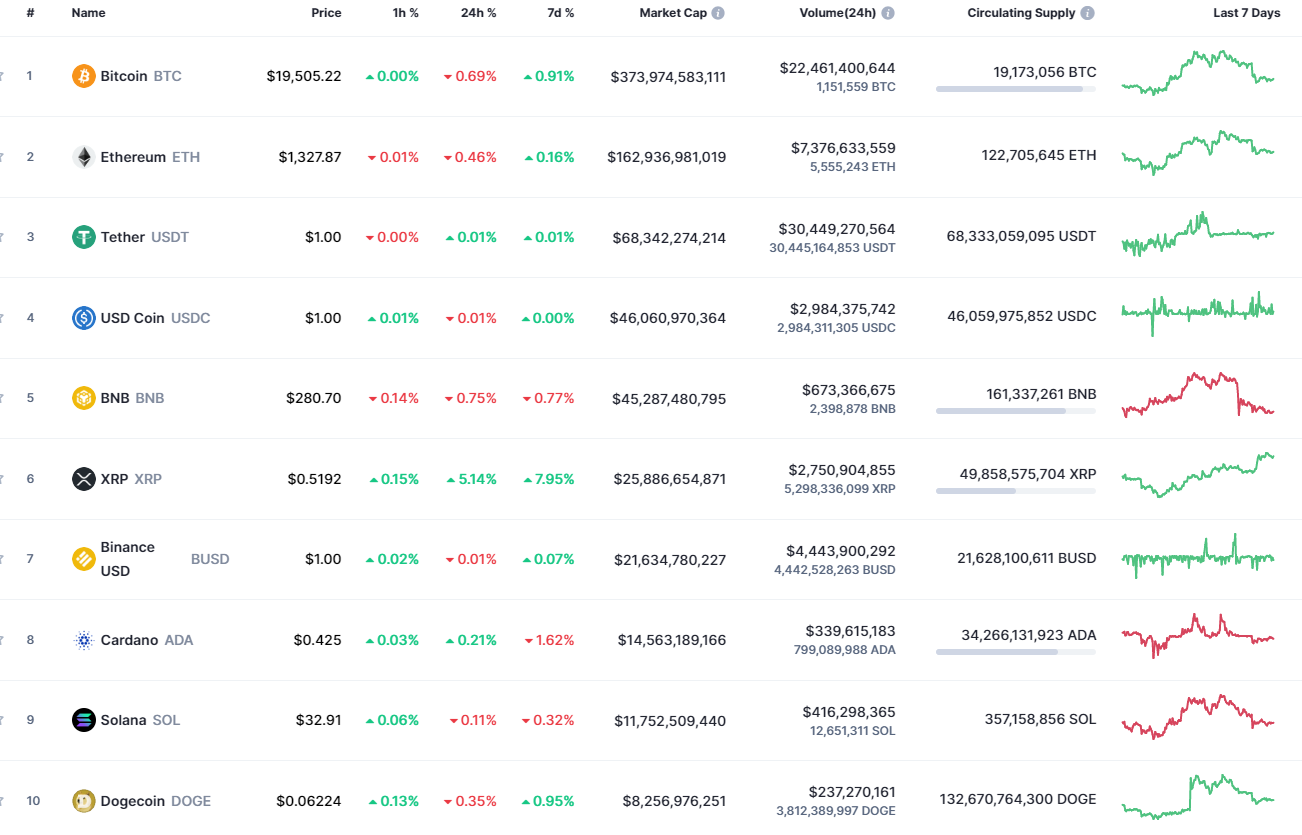
Task: Toggle the watchlist star next to Bitcoin
Action: [x=3, y=75]
